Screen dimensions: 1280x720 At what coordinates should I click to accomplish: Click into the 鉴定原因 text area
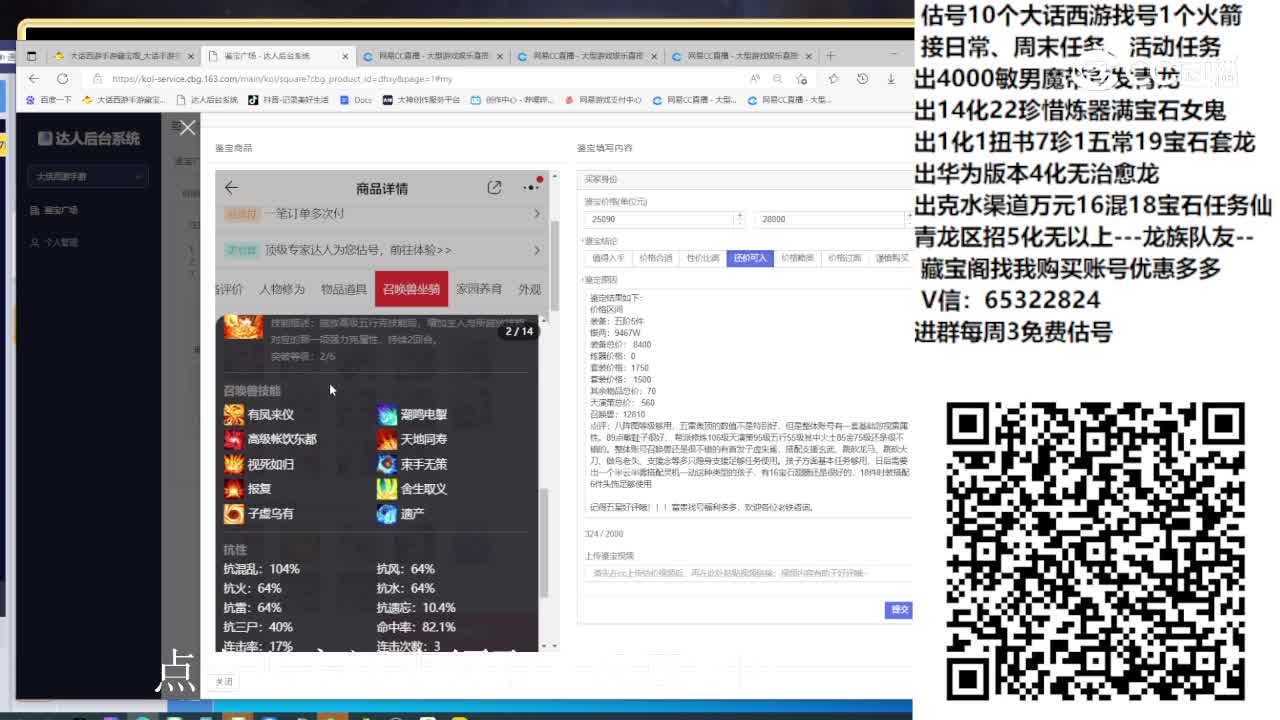pos(748,403)
